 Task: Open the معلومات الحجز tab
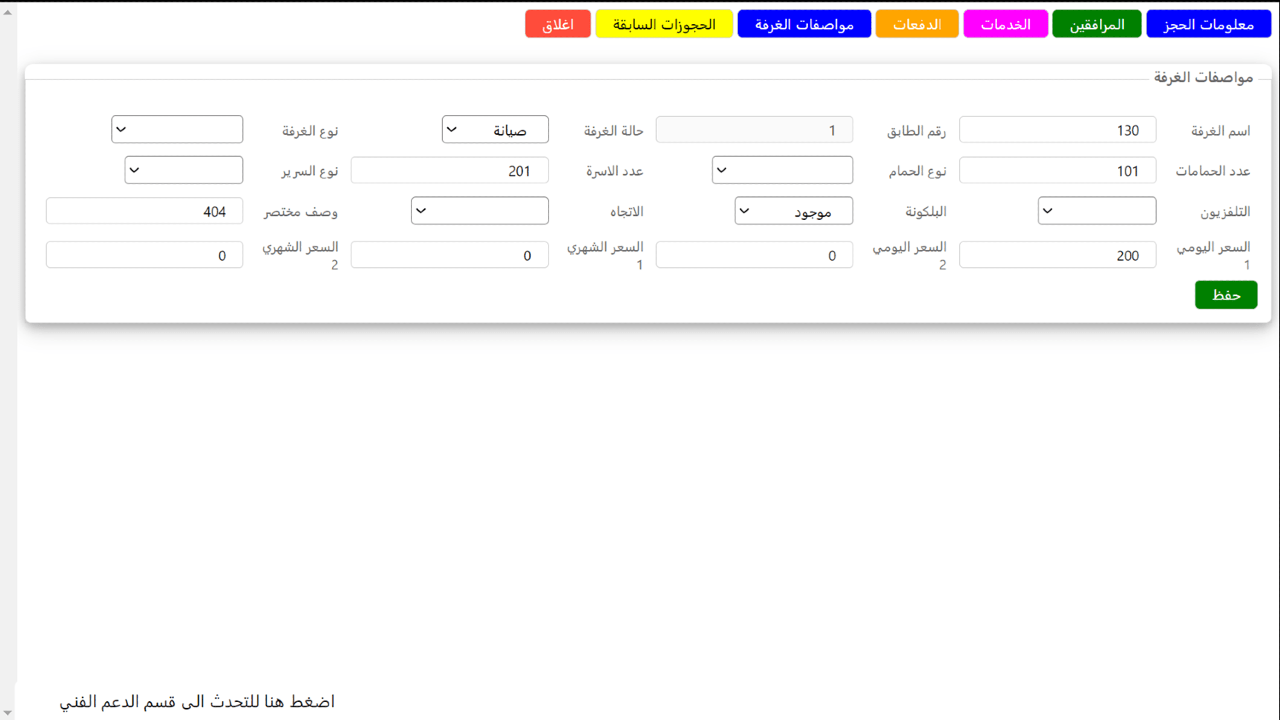pyautogui.click(x=1208, y=25)
